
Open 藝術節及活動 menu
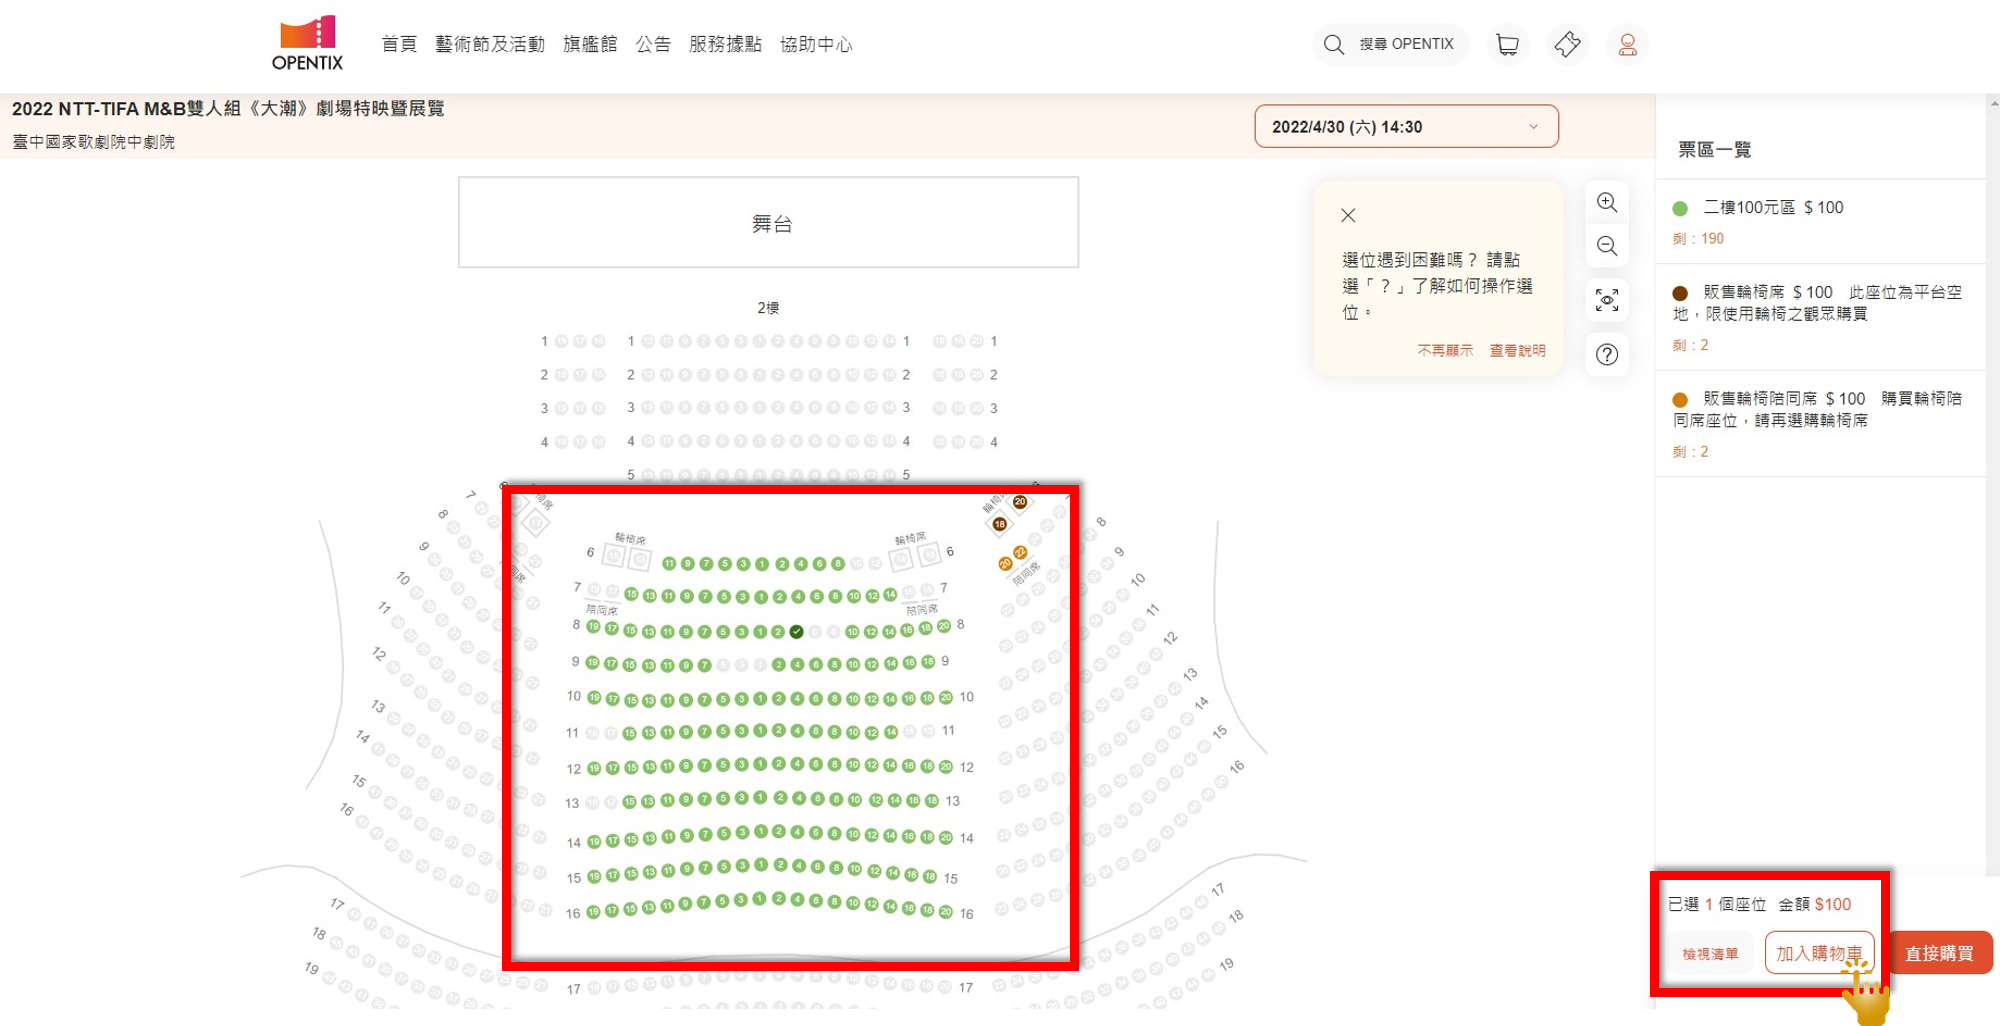[x=490, y=44]
